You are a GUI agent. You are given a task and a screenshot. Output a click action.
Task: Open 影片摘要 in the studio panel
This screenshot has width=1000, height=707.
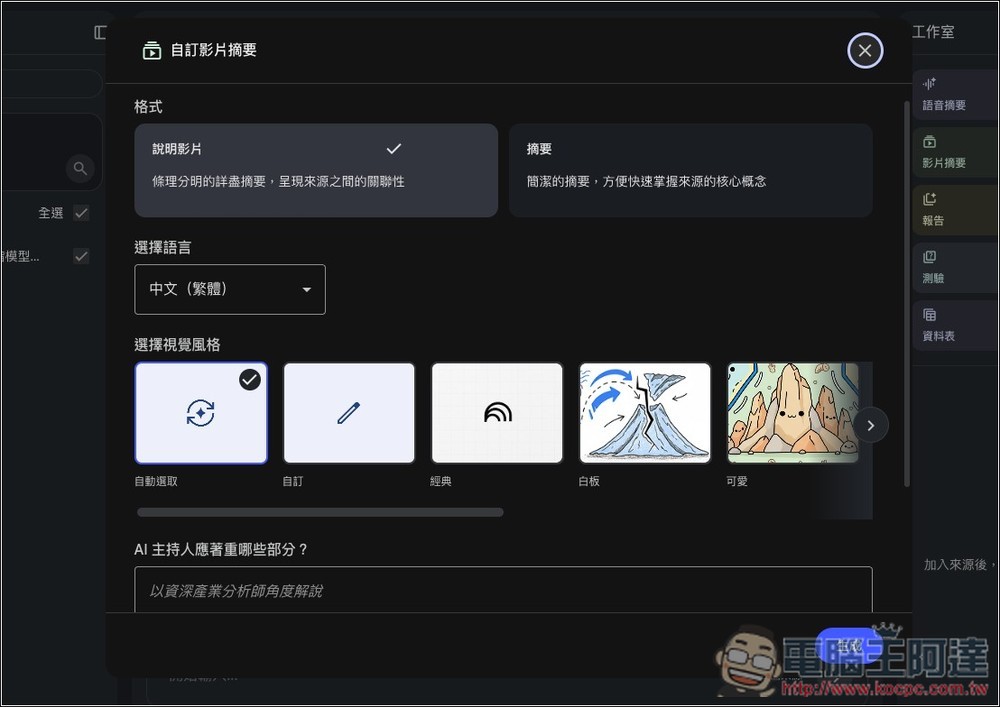click(x=955, y=152)
